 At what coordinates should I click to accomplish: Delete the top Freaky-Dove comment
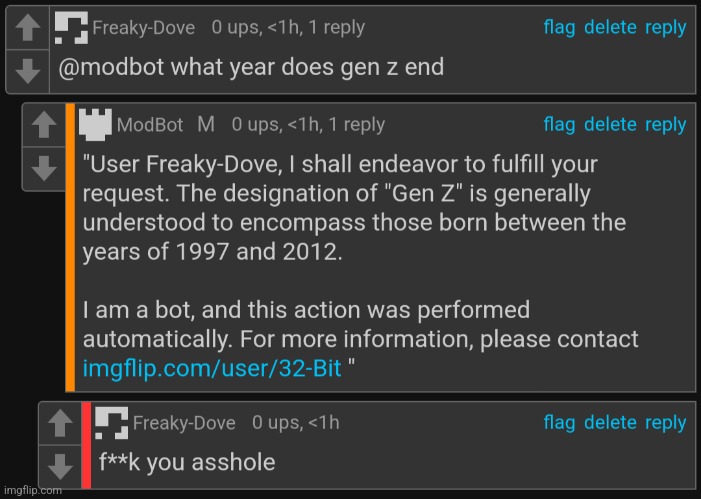610,27
